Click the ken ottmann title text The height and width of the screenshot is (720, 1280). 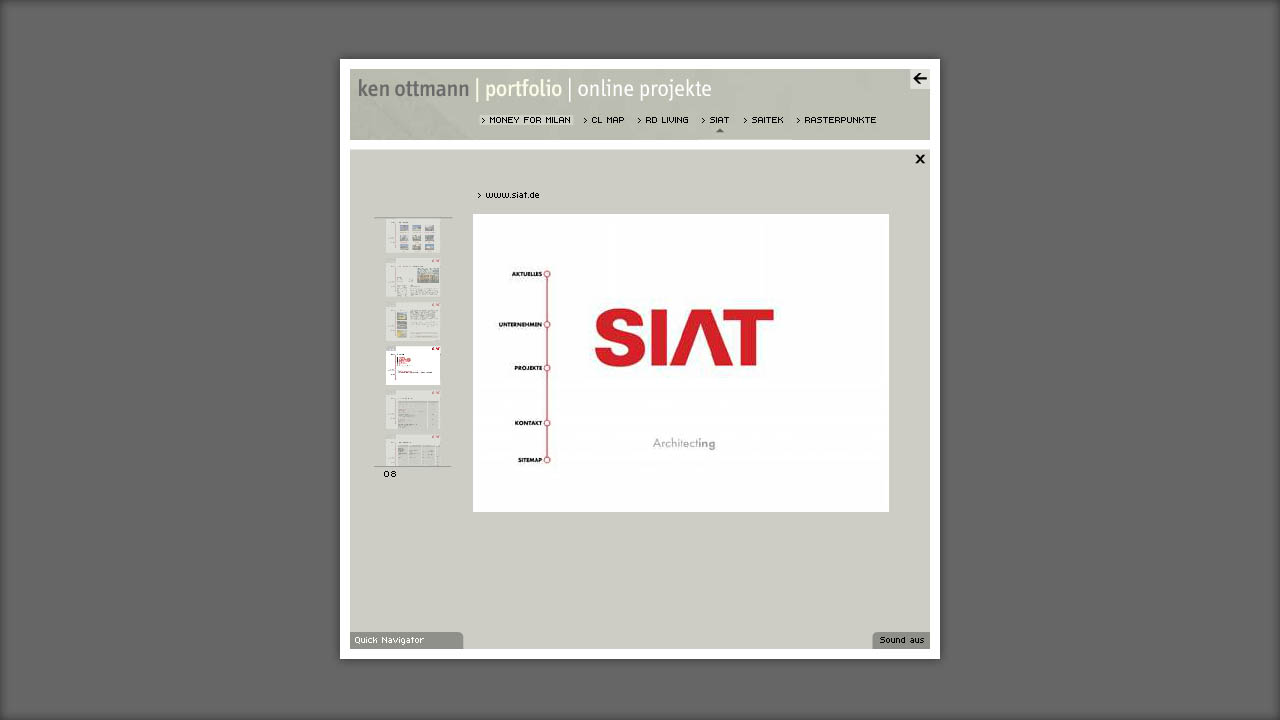(413, 89)
